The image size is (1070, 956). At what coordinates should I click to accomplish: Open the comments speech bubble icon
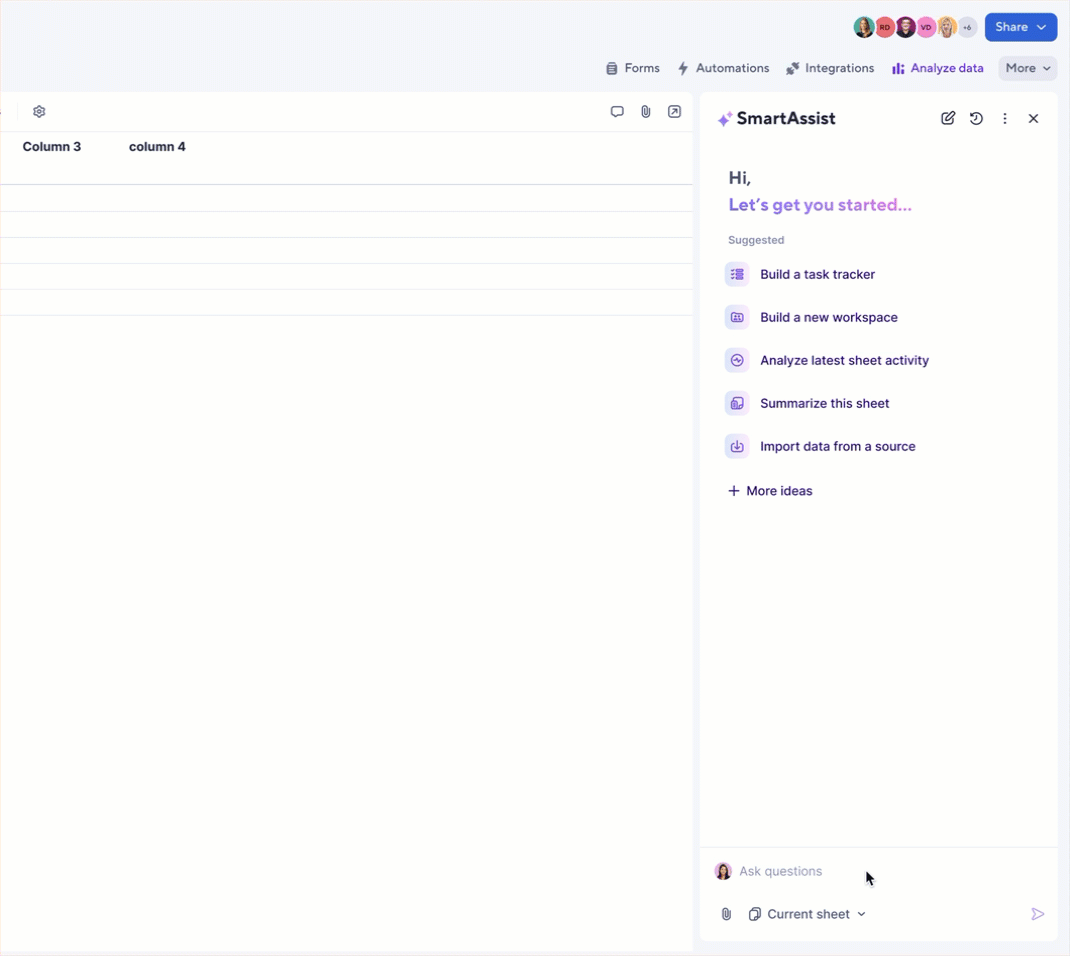point(617,112)
